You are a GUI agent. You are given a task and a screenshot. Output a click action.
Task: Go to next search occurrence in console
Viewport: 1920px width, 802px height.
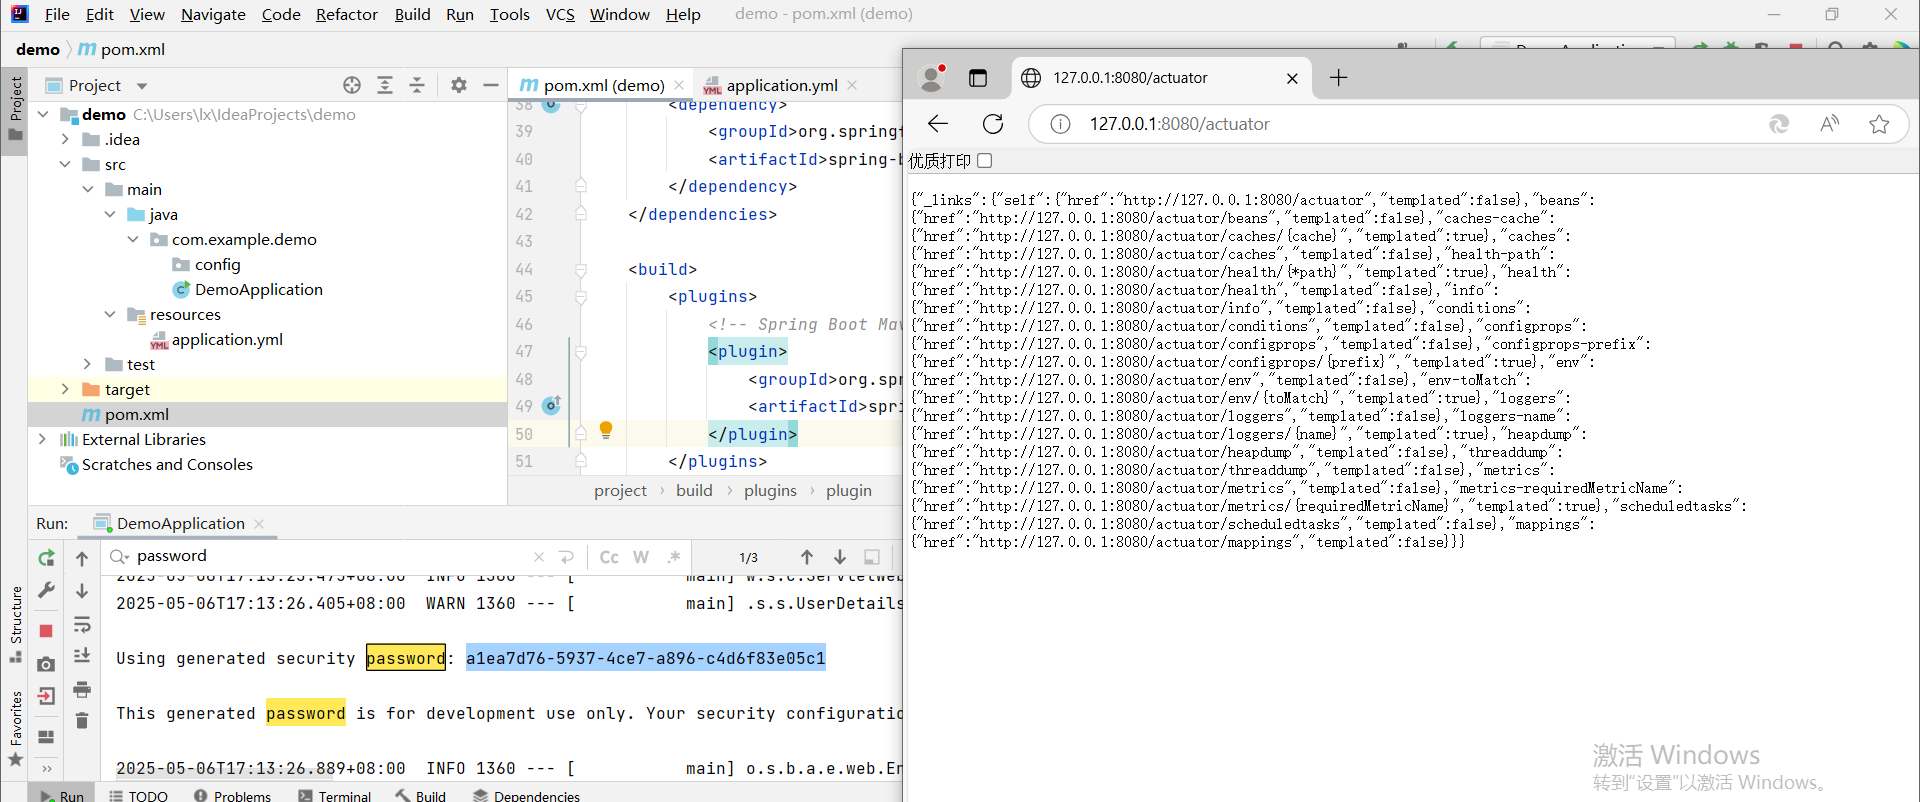pyautogui.click(x=840, y=557)
